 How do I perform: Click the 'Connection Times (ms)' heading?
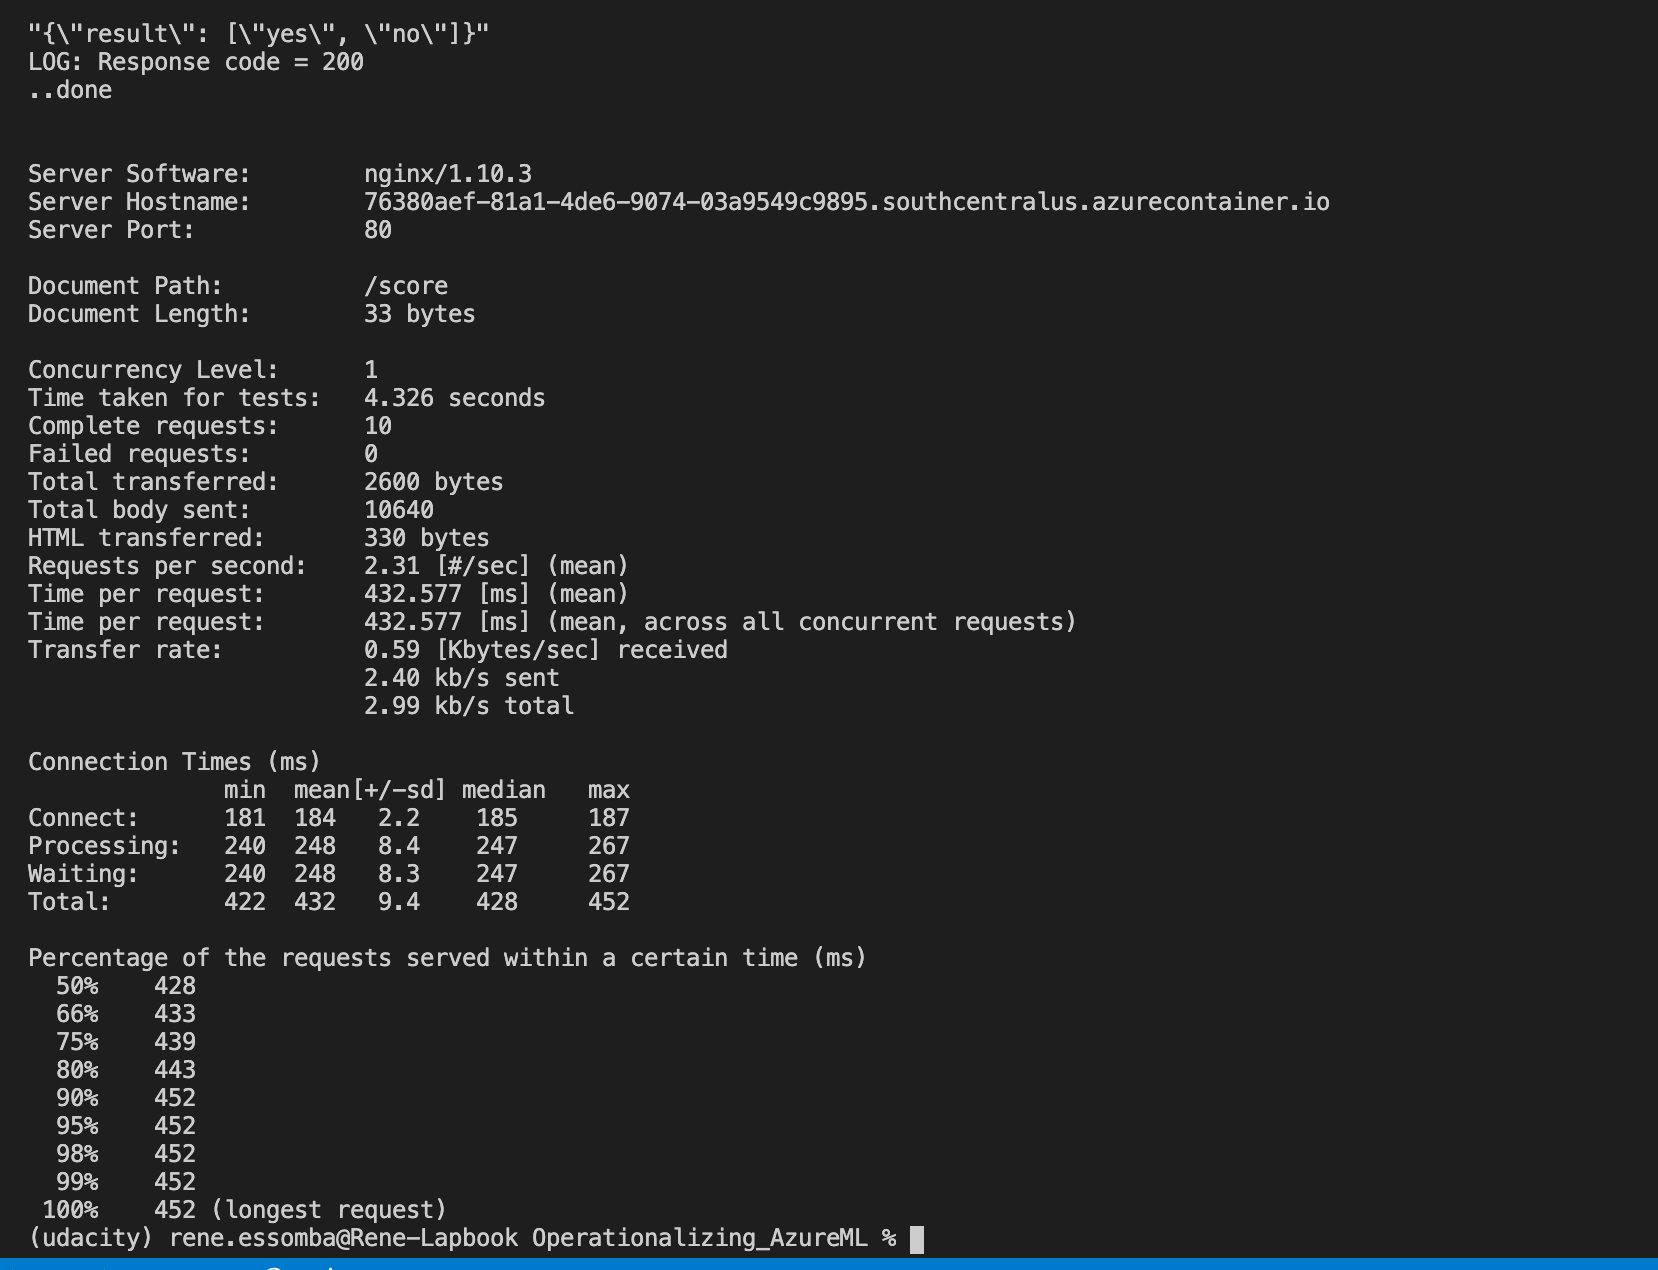174,762
